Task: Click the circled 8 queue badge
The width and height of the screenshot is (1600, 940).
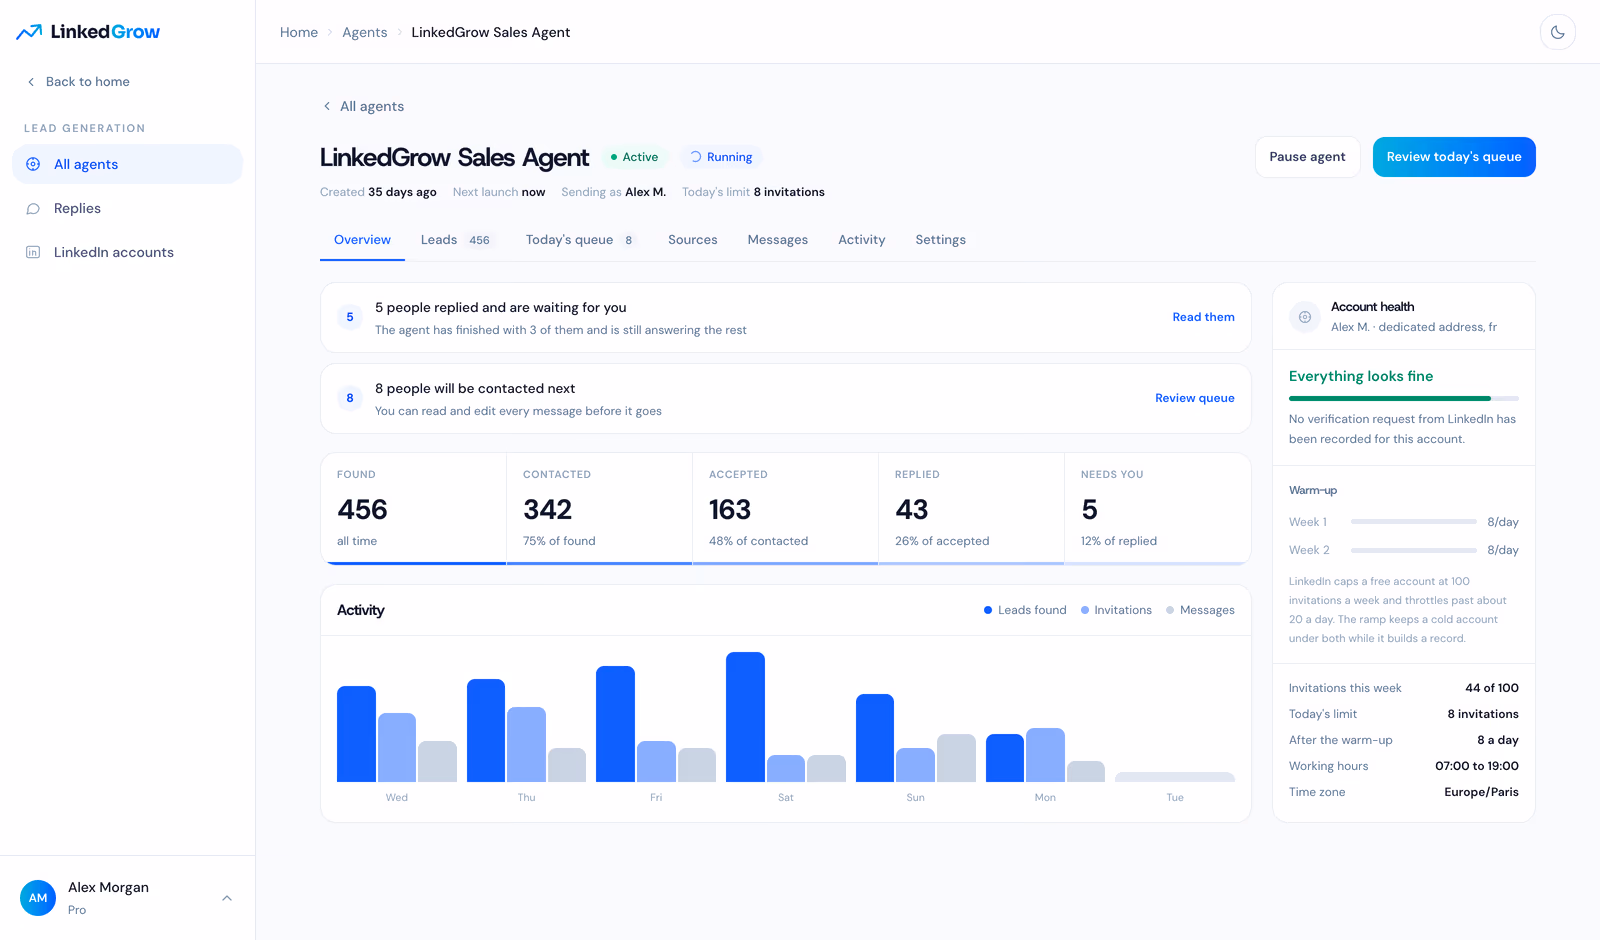Action: pos(350,398)
